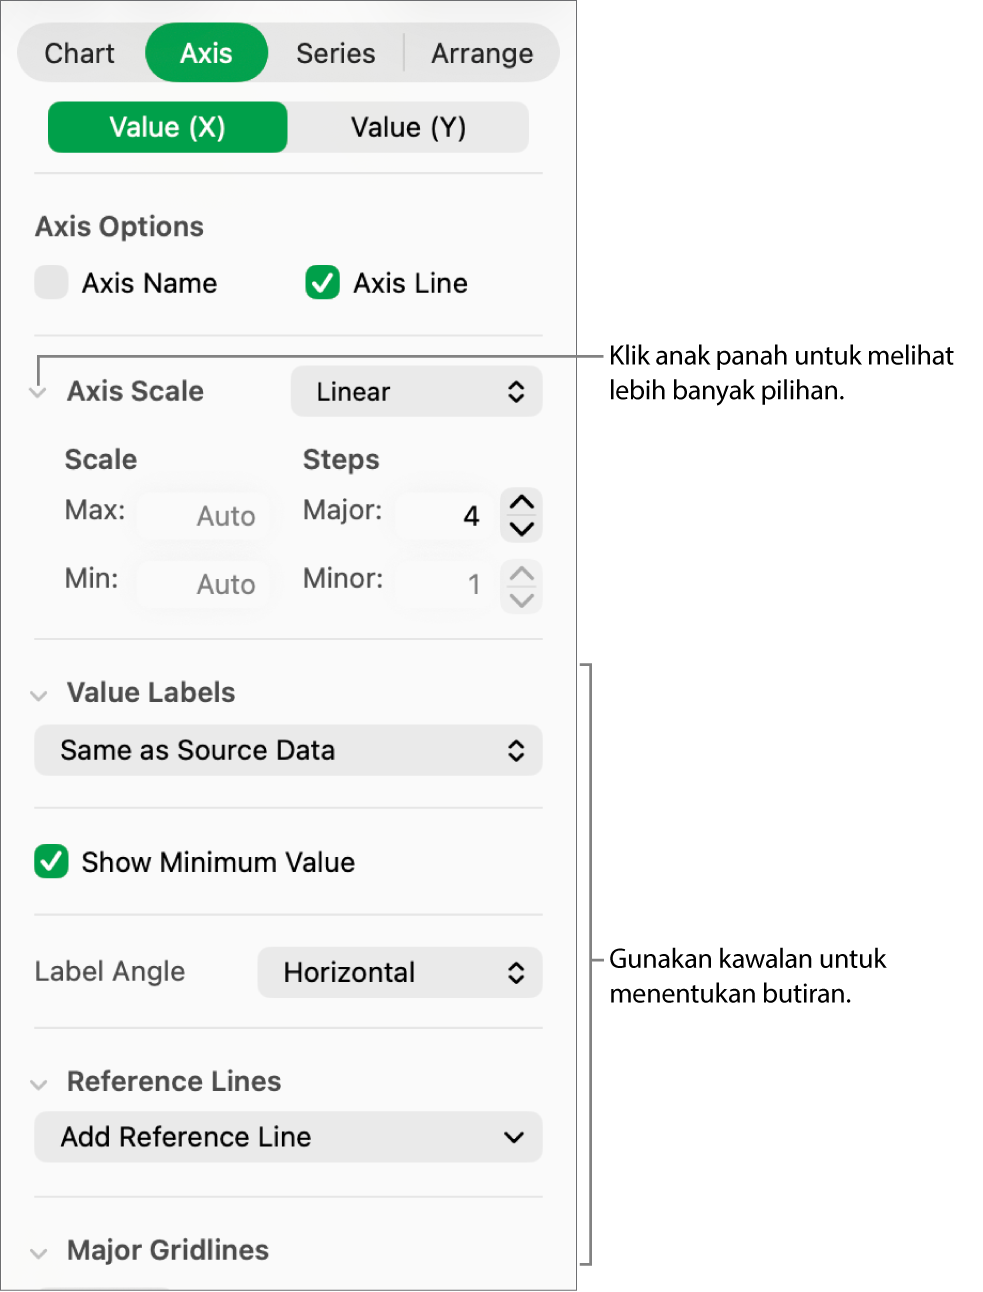This screenshot has height=1292, width=983.
Task: Collapse the Reference Lines section
Action: [x=39, y=1084]
